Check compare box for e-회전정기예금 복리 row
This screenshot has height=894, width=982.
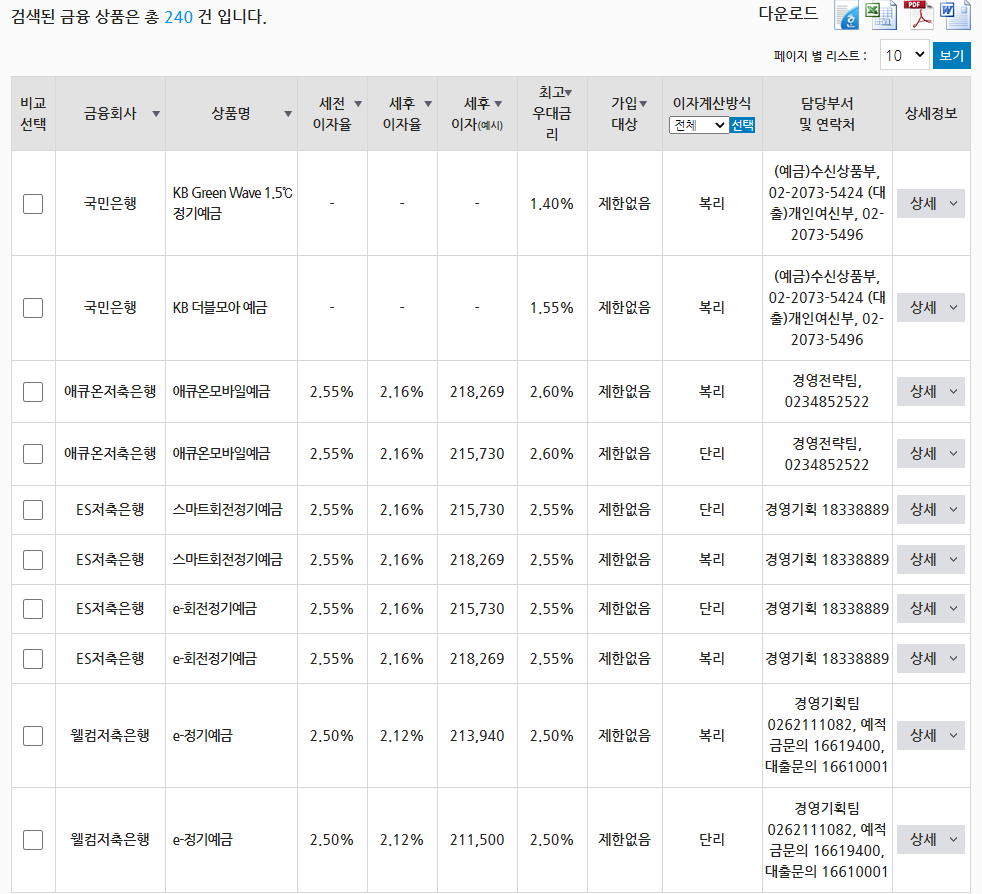[x=33, y=658]
